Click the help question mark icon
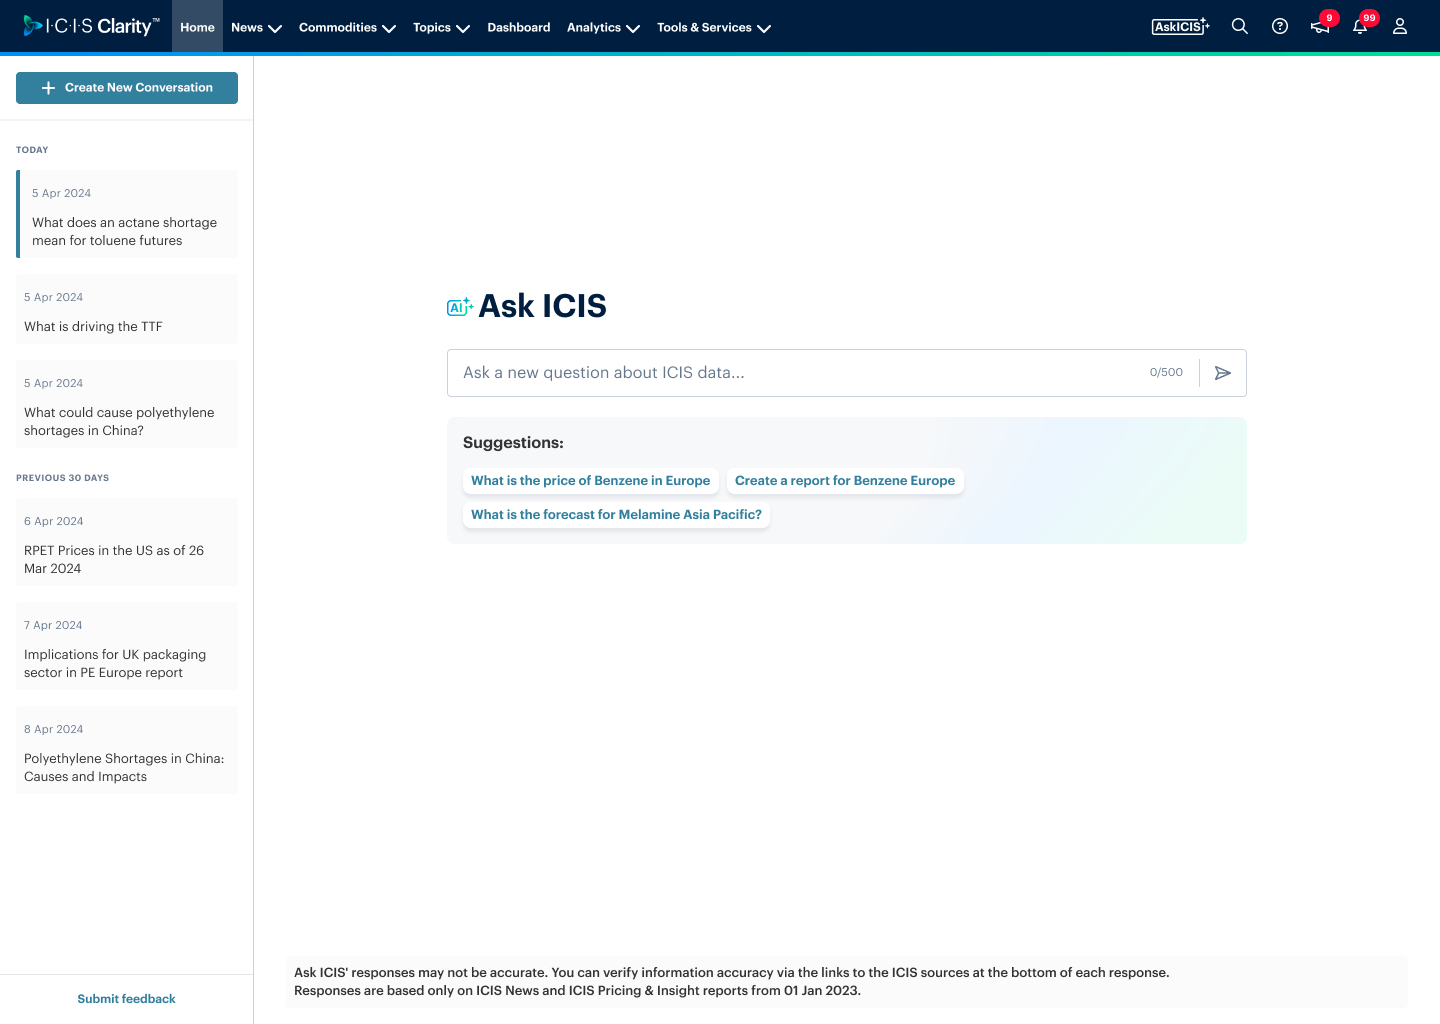Screen dimensions: 1440x1024 tap(1280, 26)
